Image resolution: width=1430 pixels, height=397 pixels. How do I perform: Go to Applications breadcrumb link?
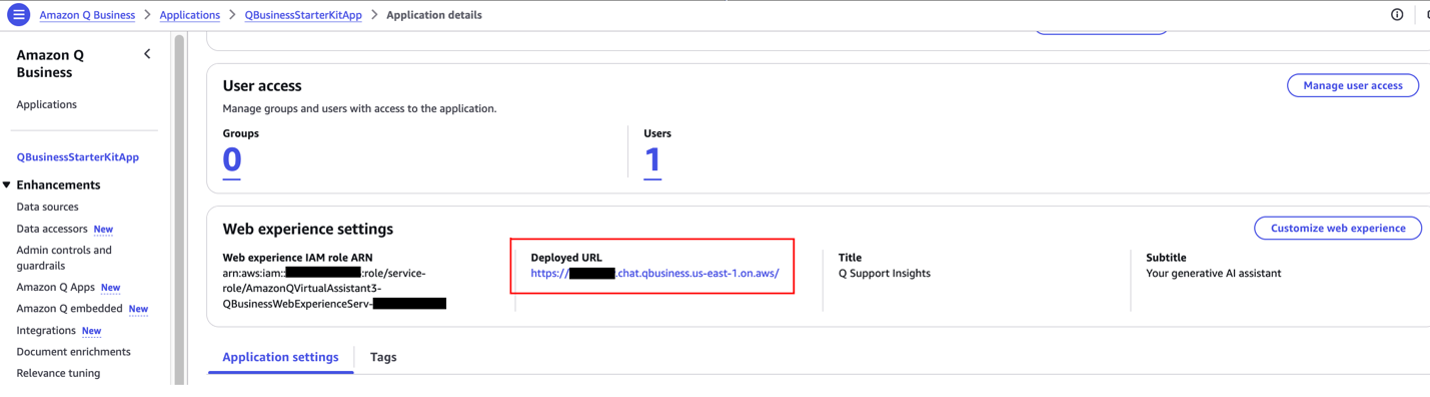tap(190, 15)
